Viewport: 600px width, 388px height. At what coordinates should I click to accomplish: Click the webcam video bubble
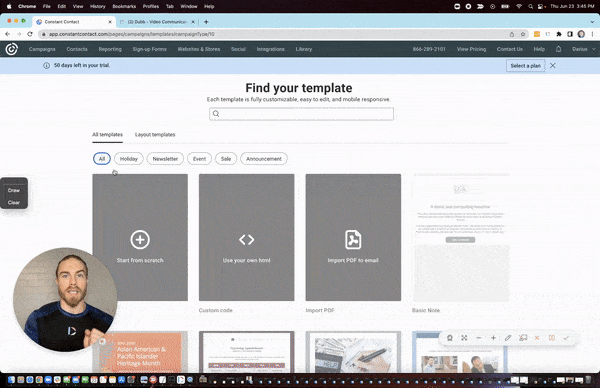point(65,299)
